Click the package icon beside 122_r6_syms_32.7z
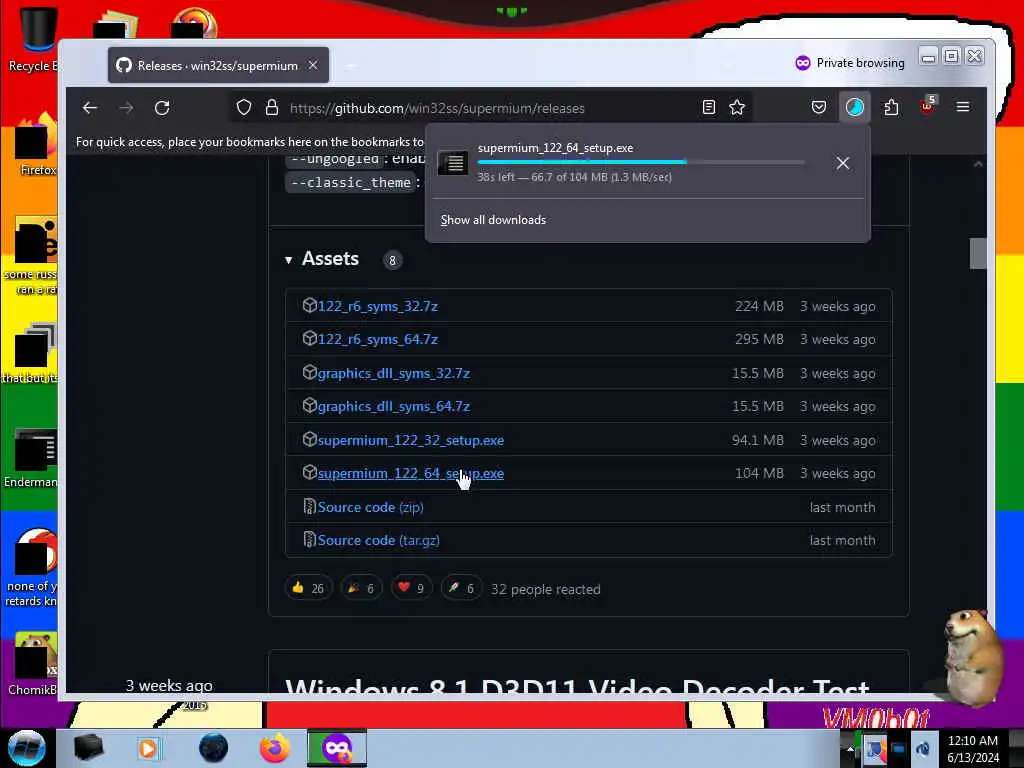The height and width of the screenshot is (768, 1024). pos(310,305)
